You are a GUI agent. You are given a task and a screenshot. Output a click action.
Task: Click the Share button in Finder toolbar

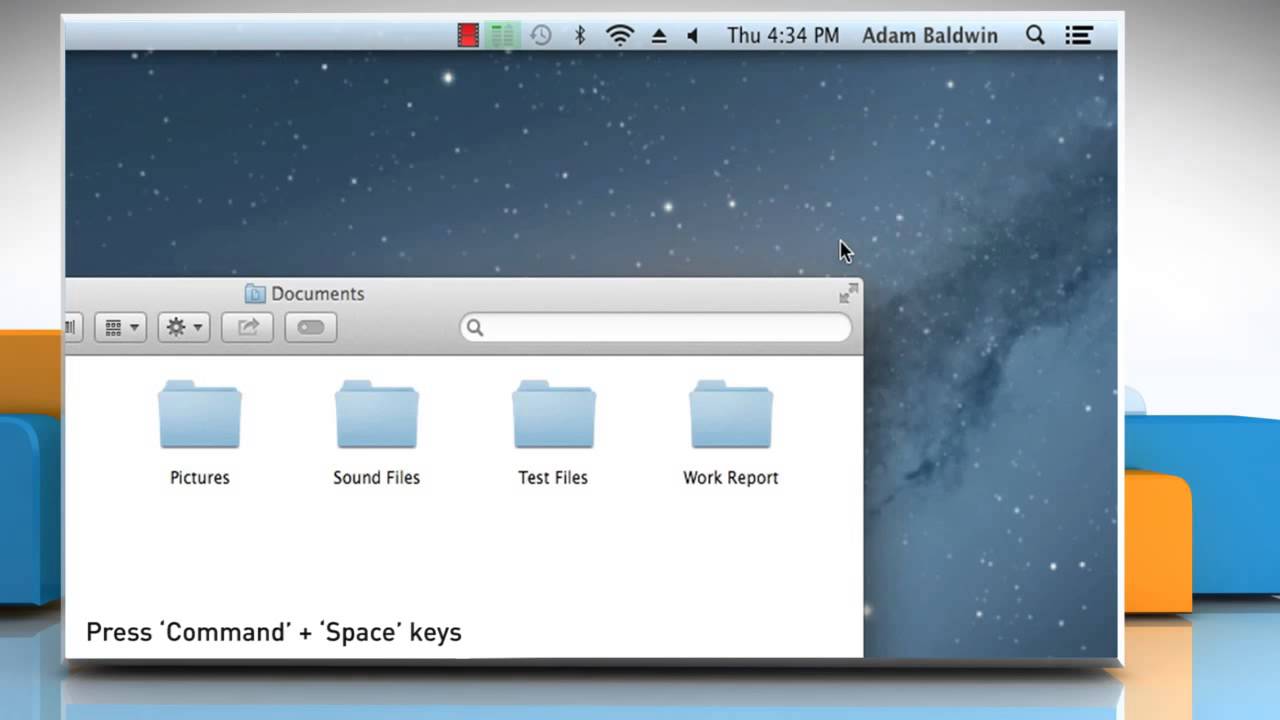coord(247,327)
